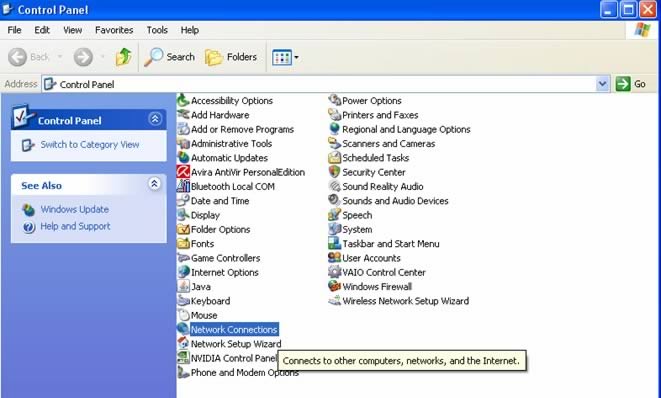The image size is (661, 398).
Task: Open Administrative Tools icon
Action: [x=183, y=143]
